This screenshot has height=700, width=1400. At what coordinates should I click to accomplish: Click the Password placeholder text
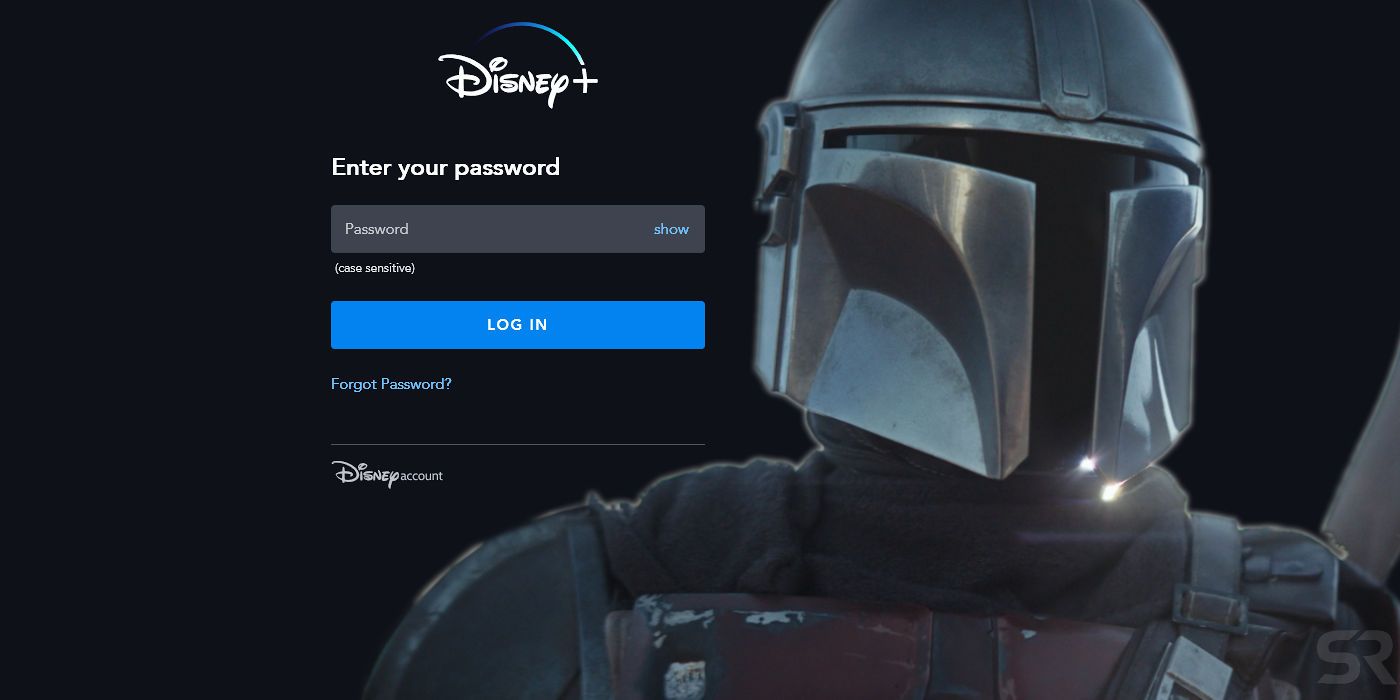376,229
